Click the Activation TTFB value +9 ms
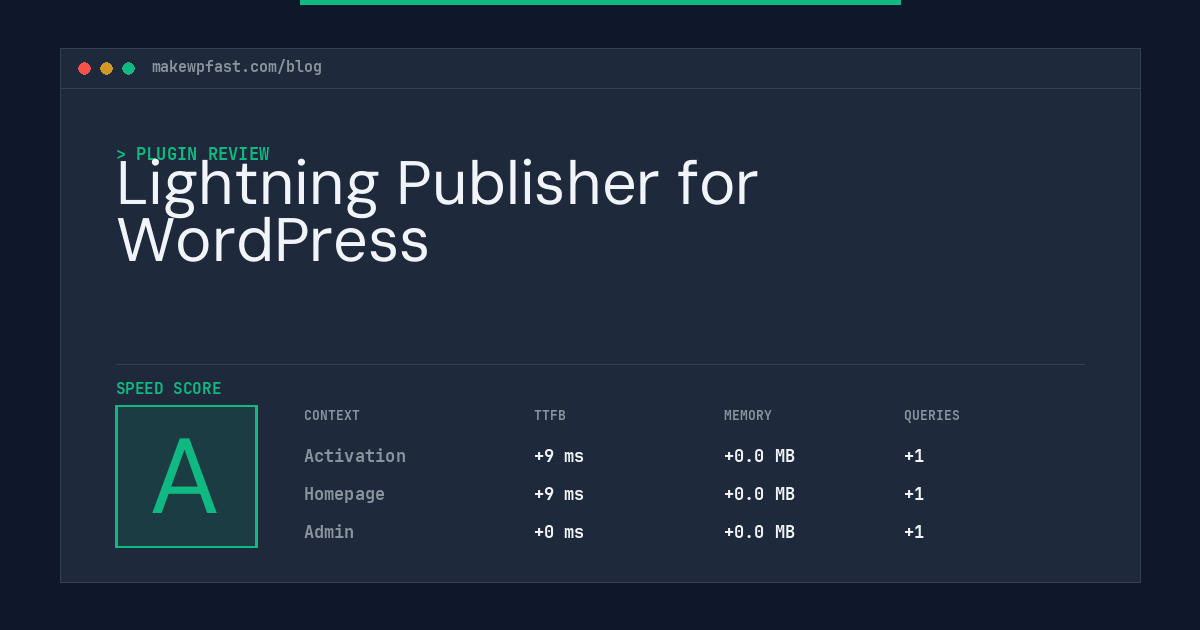The width and height of the screenshot is (1200, 630). coord(559,456)
